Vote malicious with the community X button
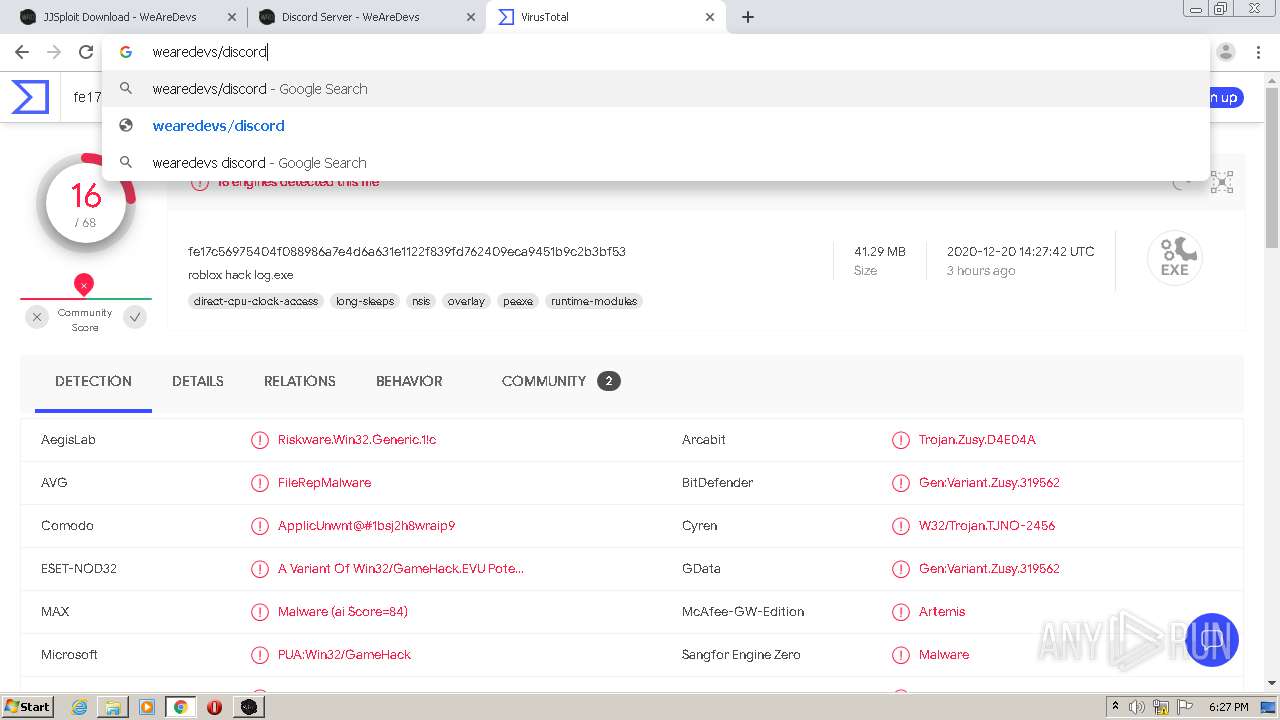The height and width of the screenshot is (720, 1280). click(x=37, y=317)
